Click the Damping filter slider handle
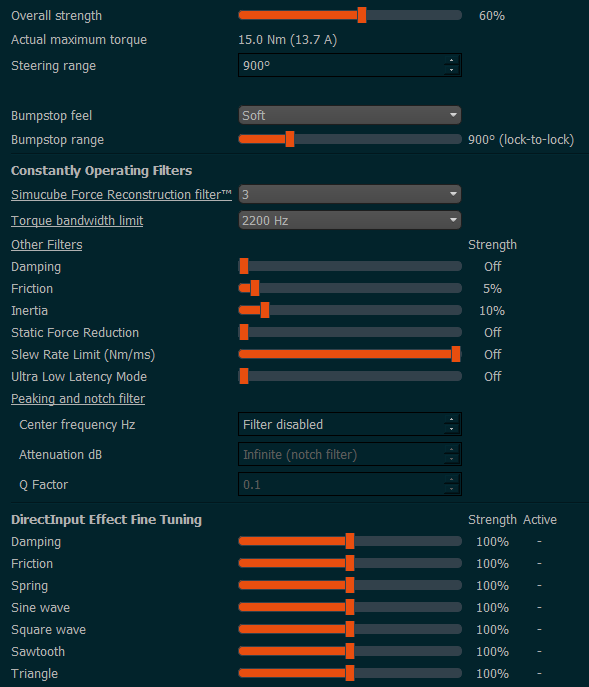The image size is (589, 687). 244,266
